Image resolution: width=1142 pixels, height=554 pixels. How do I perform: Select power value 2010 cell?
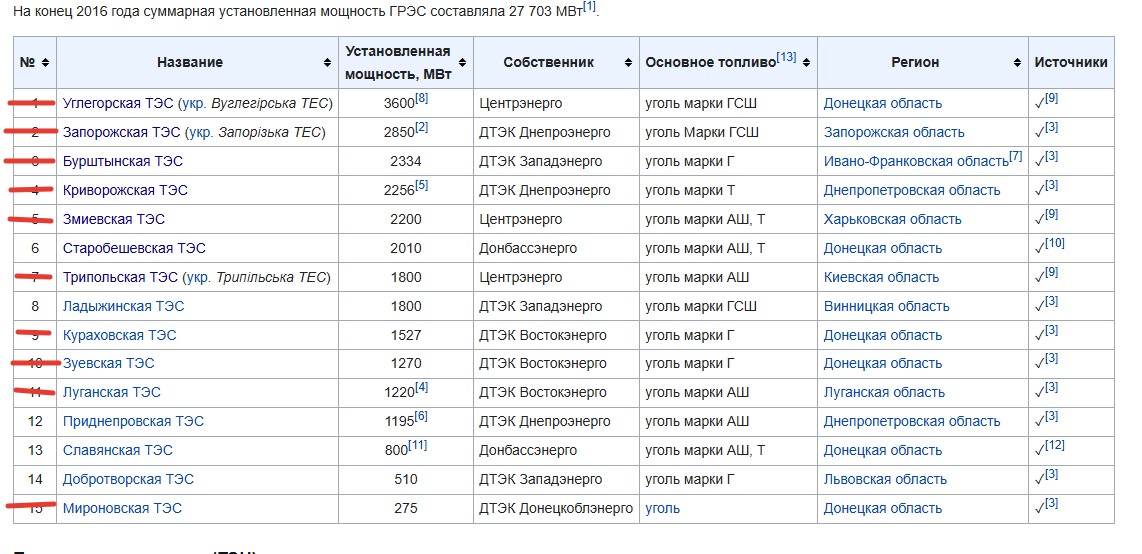coord(406,248)
